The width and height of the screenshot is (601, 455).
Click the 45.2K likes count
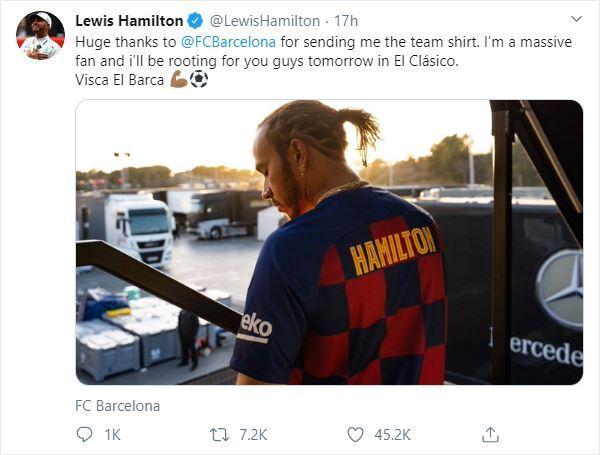[392, 435]
